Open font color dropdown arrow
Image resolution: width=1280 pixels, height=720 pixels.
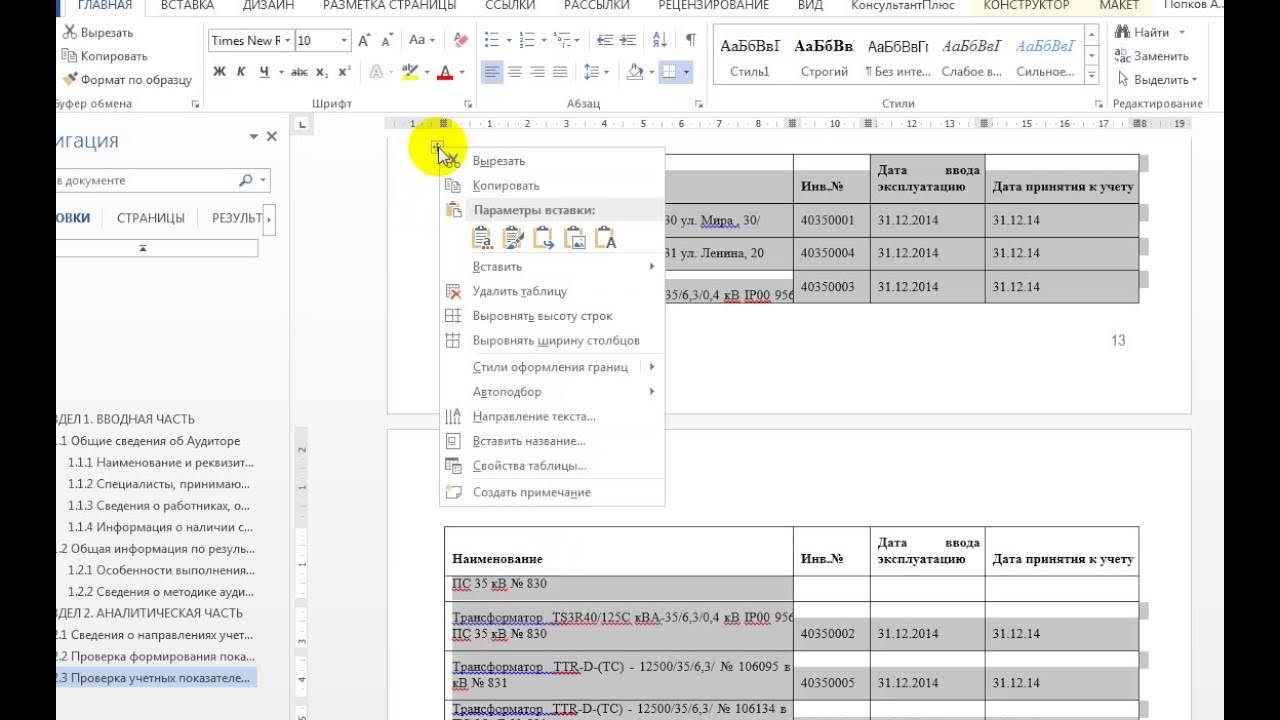(x=461, y=72)
